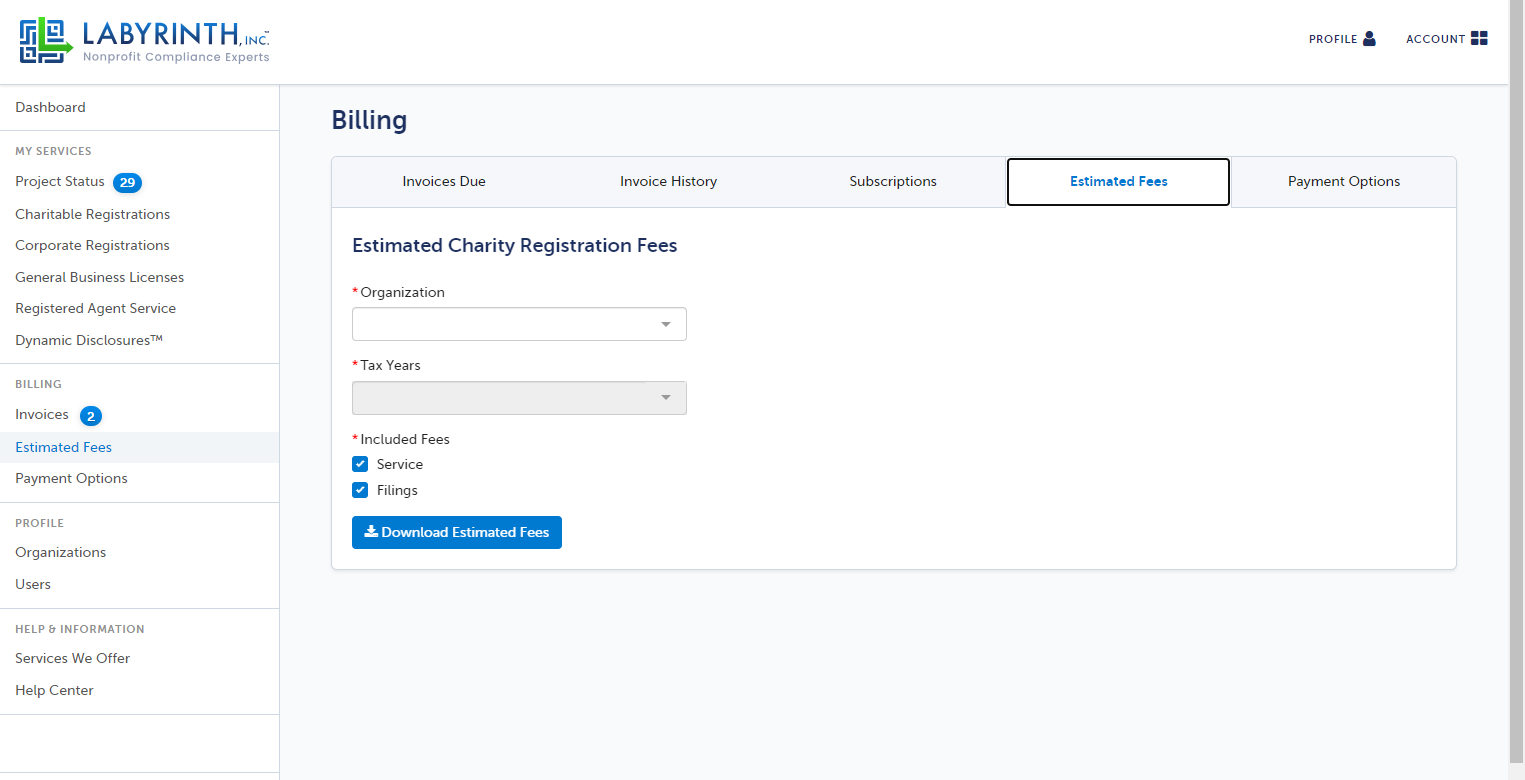Viewport: 1525px width, 780px height.
Task: Uncheck the Service fee checkbox
Action: pos(360,464)
